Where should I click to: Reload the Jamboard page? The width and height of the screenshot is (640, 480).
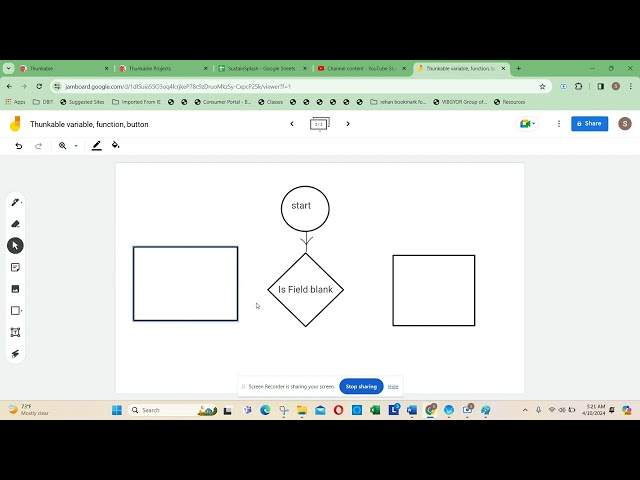pos(39,87)
